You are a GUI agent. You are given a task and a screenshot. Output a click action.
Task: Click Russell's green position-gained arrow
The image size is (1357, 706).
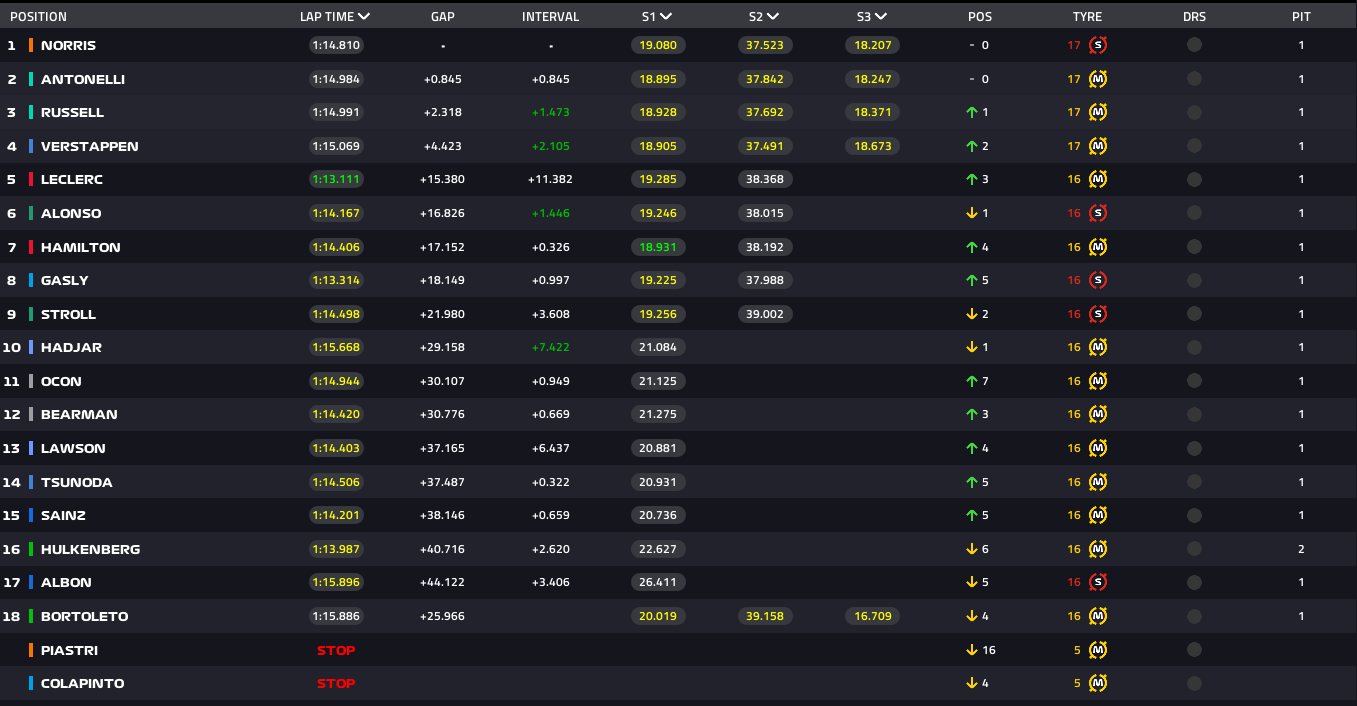pyautogui.click(x=971, y=113)
